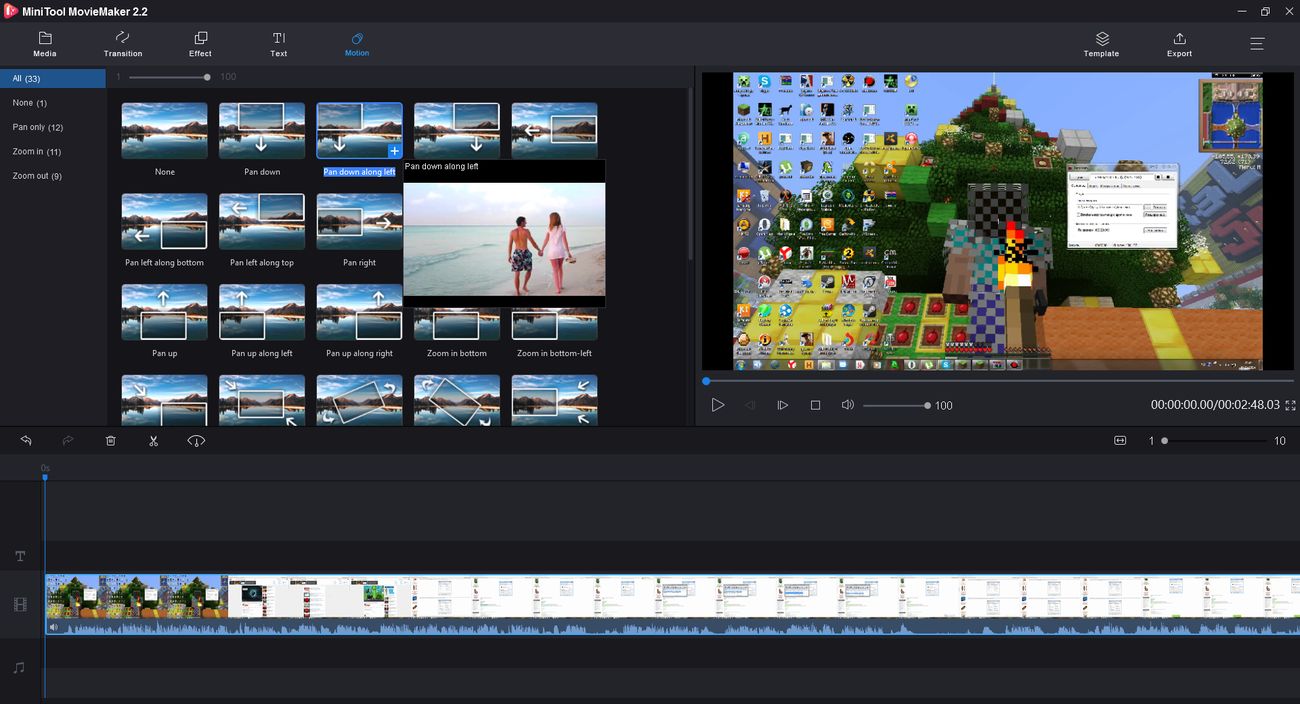Split clip with the scissors icon
Viewport: 1300px width, 704px height.
[x=153, y=440]
